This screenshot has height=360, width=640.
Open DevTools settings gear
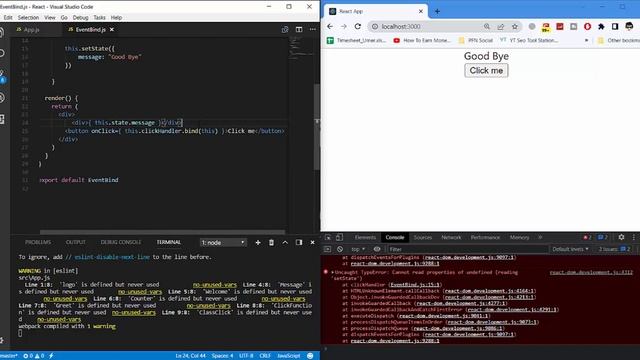click(x=621, y=237)
